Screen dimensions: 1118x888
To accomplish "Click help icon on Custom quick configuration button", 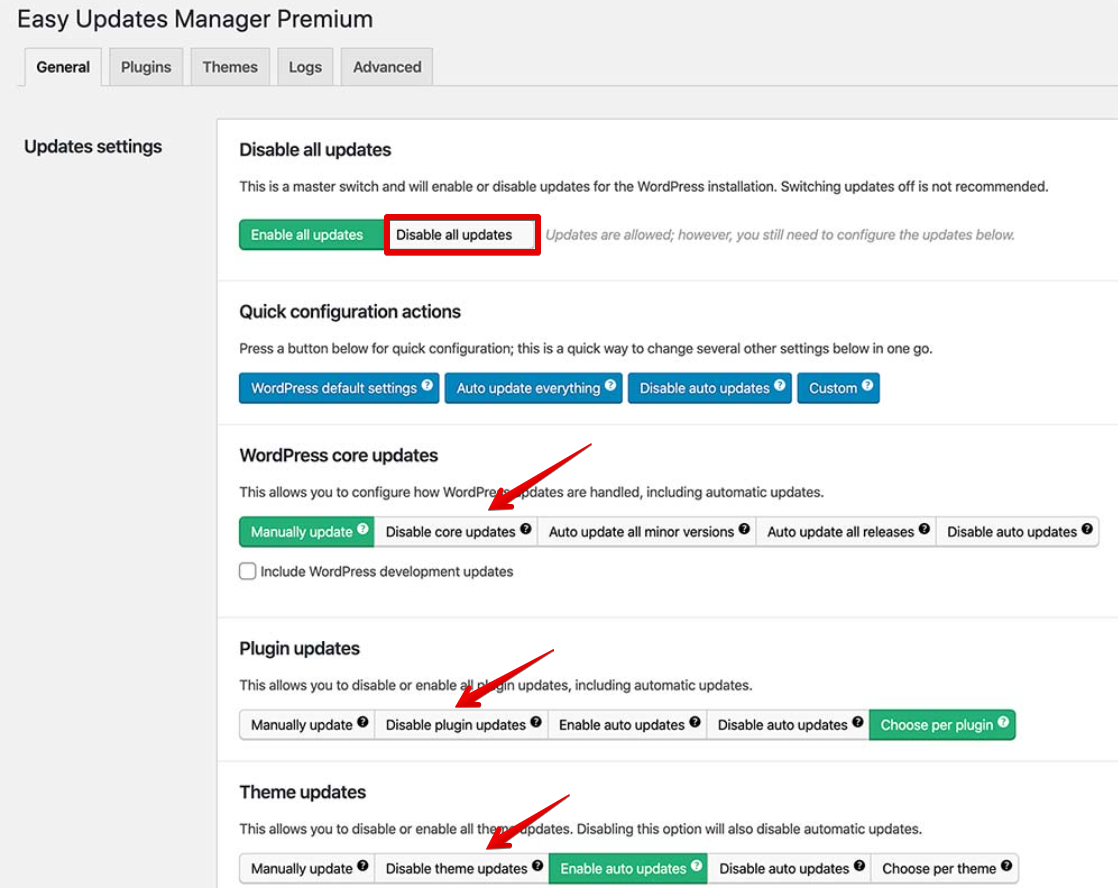I will tap(867, 386).
